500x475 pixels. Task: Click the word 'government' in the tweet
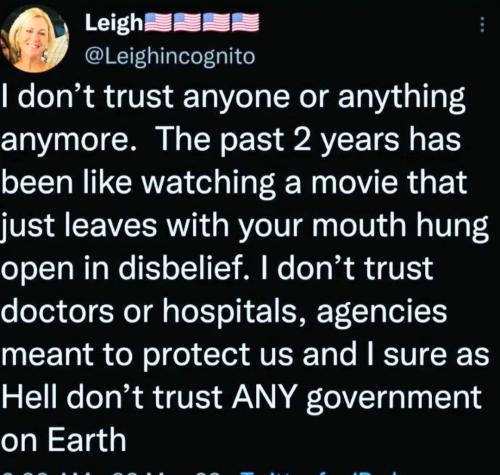click(394, 399)
